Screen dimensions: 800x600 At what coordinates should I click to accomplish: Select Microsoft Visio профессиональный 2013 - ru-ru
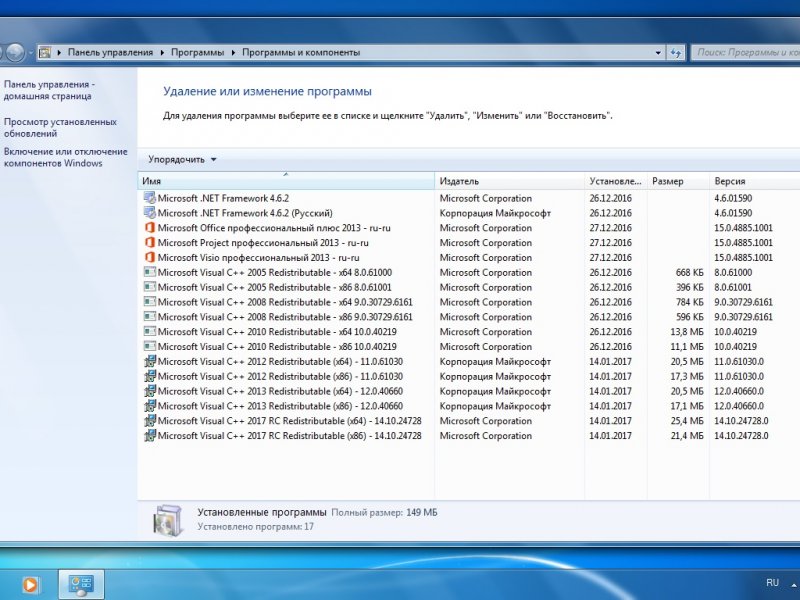pyautogui.click(x=258, y=257)
